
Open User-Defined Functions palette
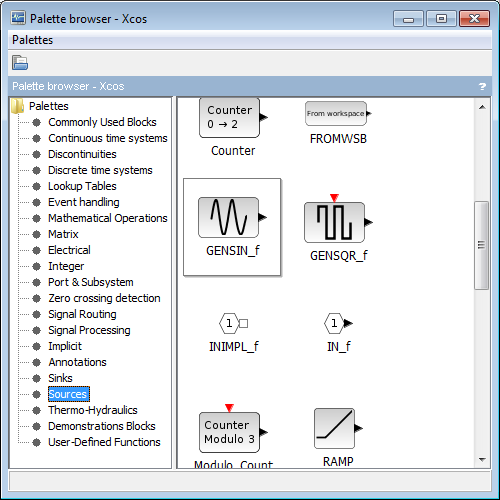click(x=104, y=442)
